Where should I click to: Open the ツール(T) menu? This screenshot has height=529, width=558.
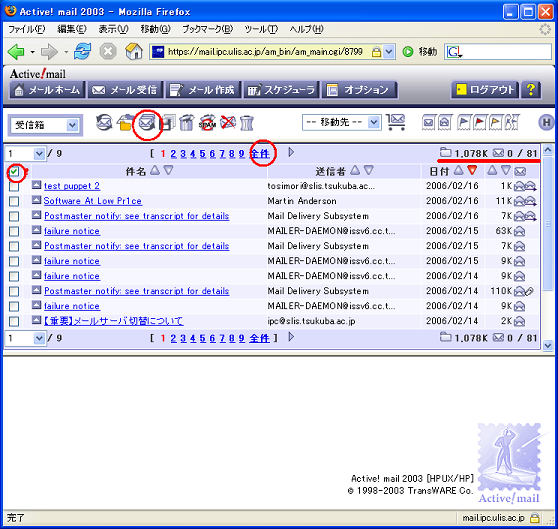[261, 29]
